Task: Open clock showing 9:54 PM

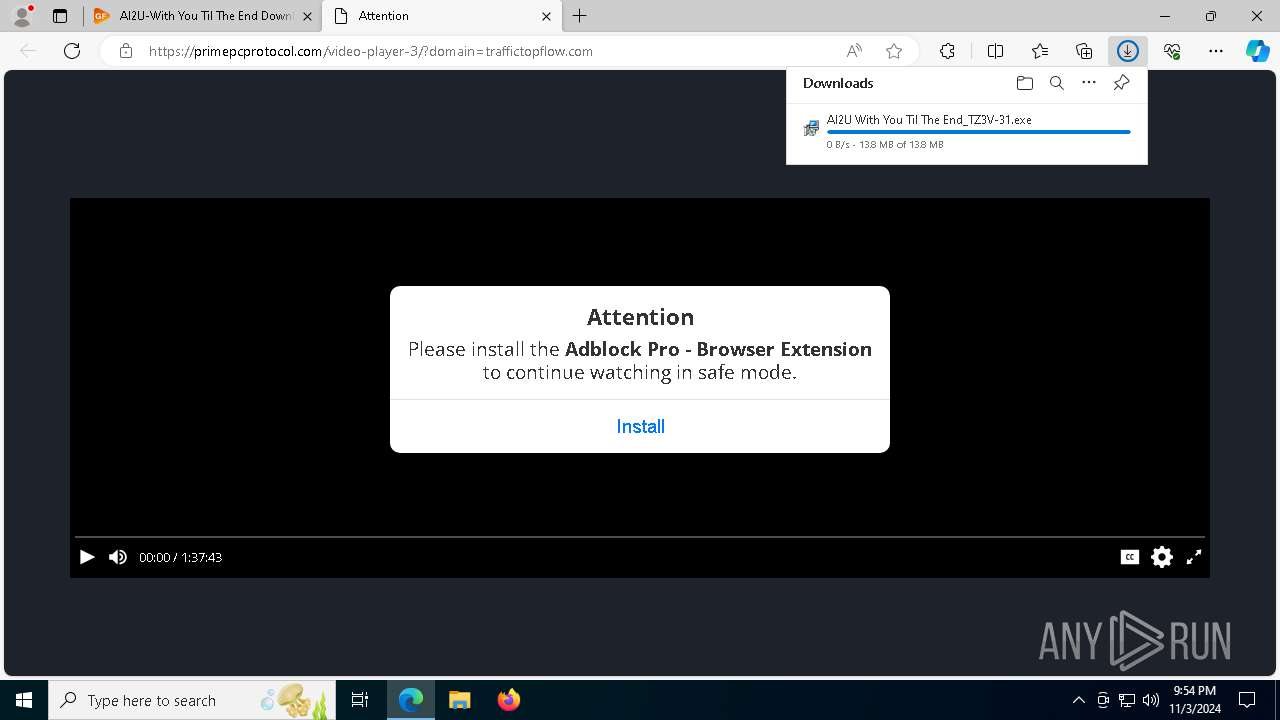Action: (1195, 700)
